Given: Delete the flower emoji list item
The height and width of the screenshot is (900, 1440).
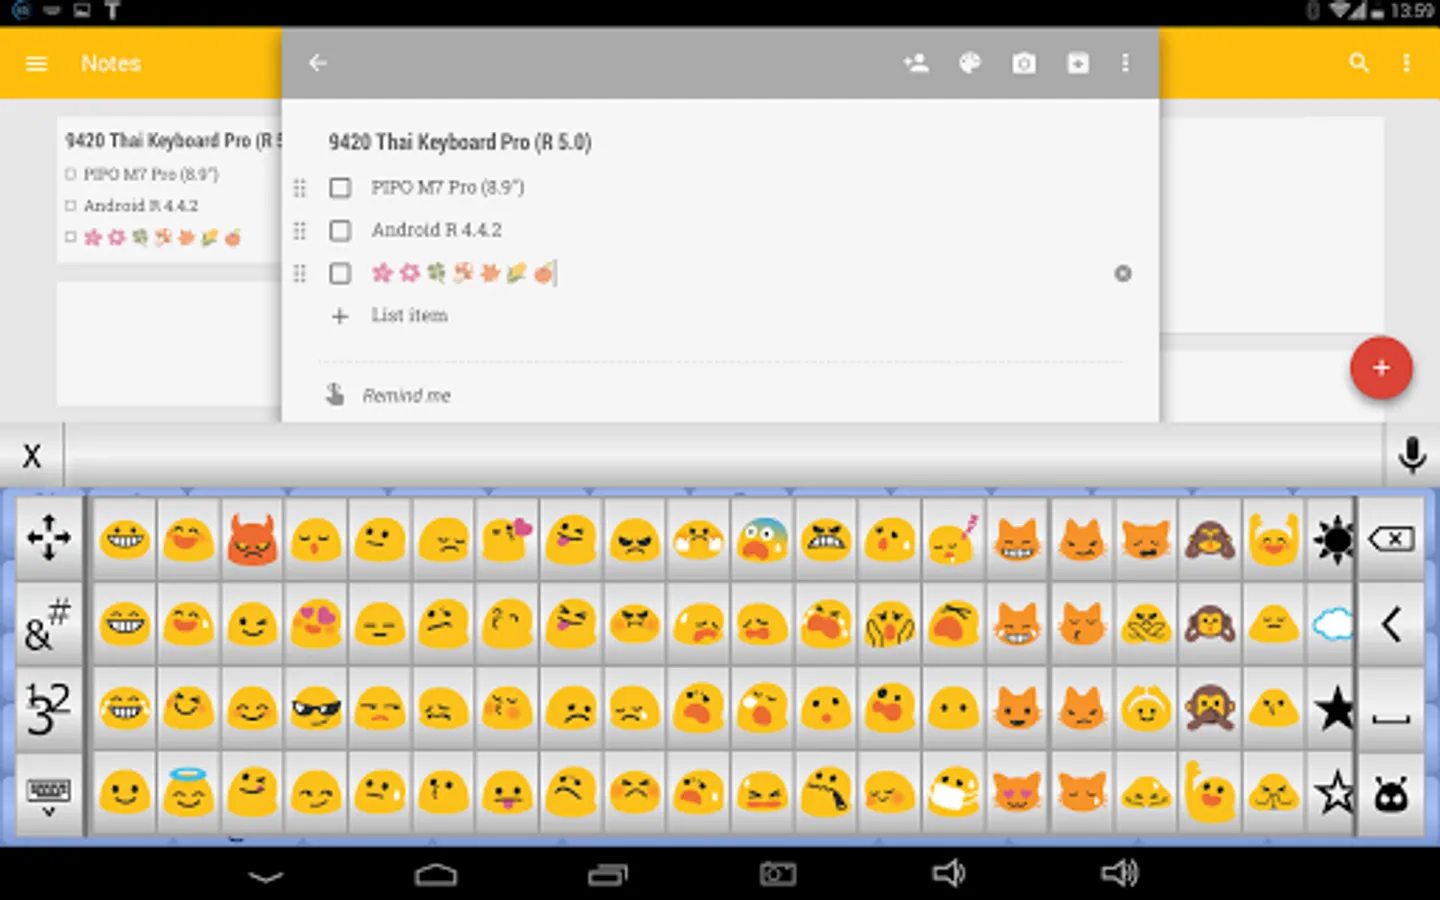Looking at the screenshot, I should [1123, 273].
